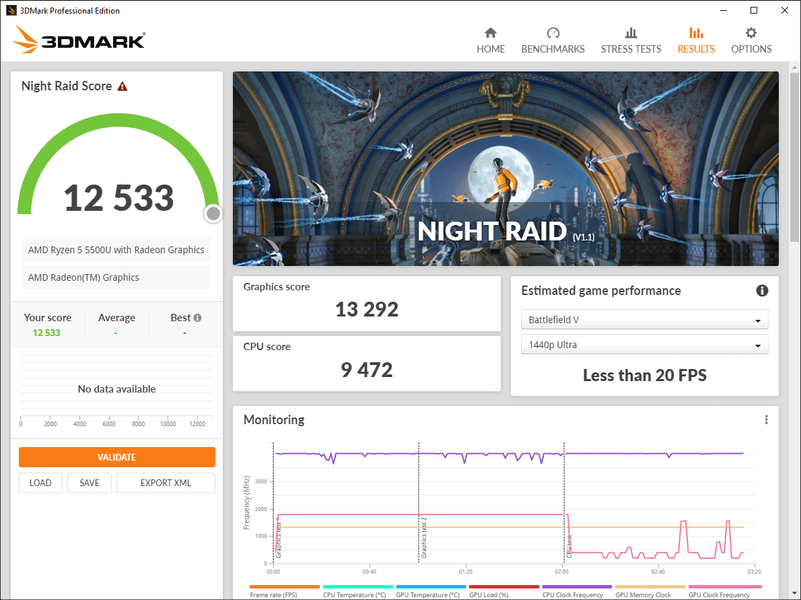Screen dimensions: 801x600
Task: Click the Estimated game performance info icon
Action: (762, 291)
